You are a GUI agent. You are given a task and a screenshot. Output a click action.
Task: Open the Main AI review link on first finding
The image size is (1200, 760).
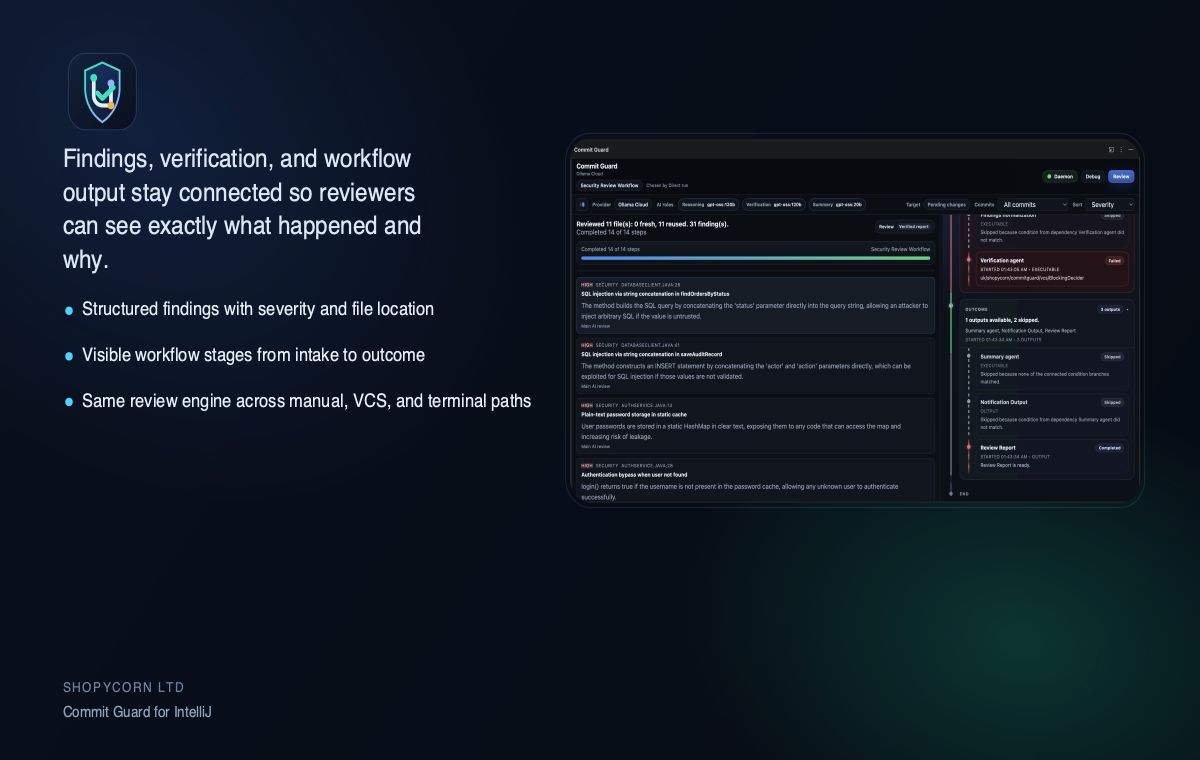595,326
